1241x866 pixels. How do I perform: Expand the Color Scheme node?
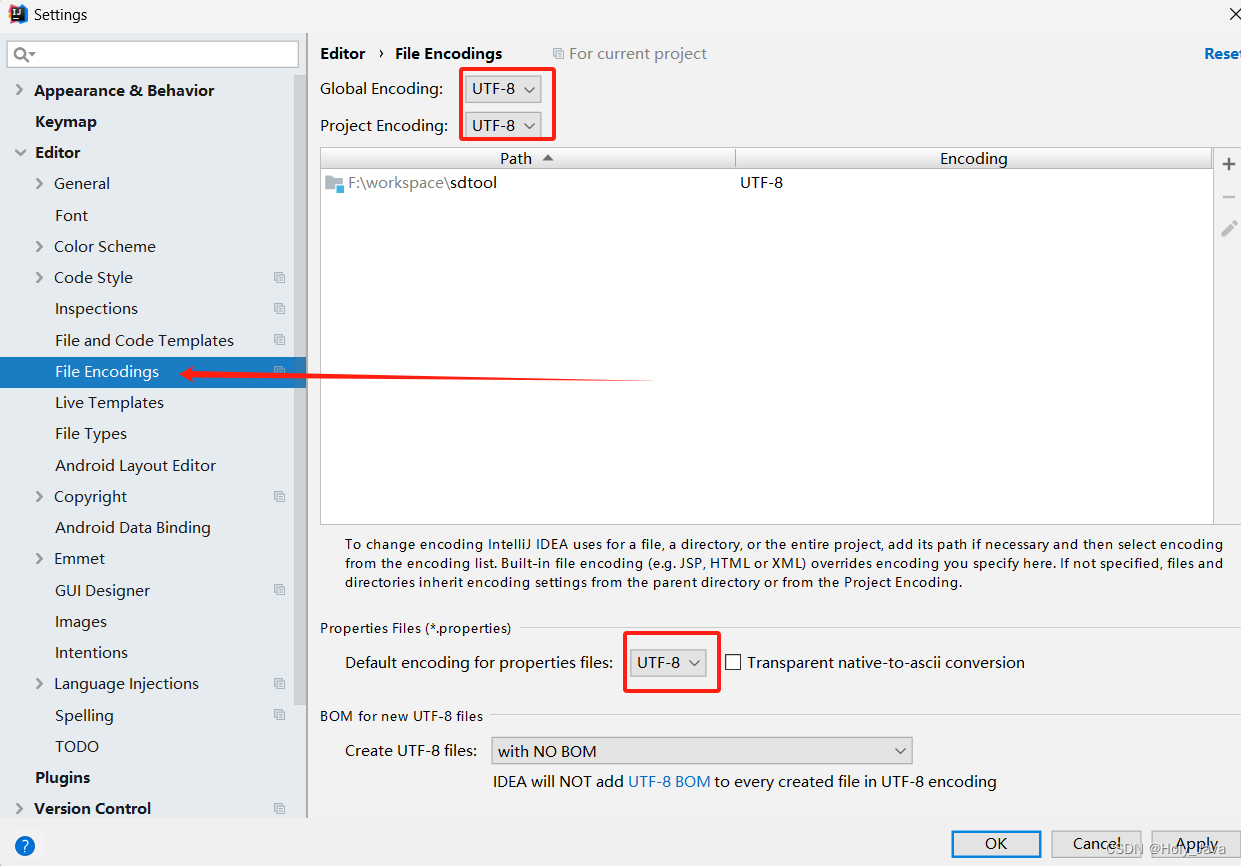click(x=39, y=247)
